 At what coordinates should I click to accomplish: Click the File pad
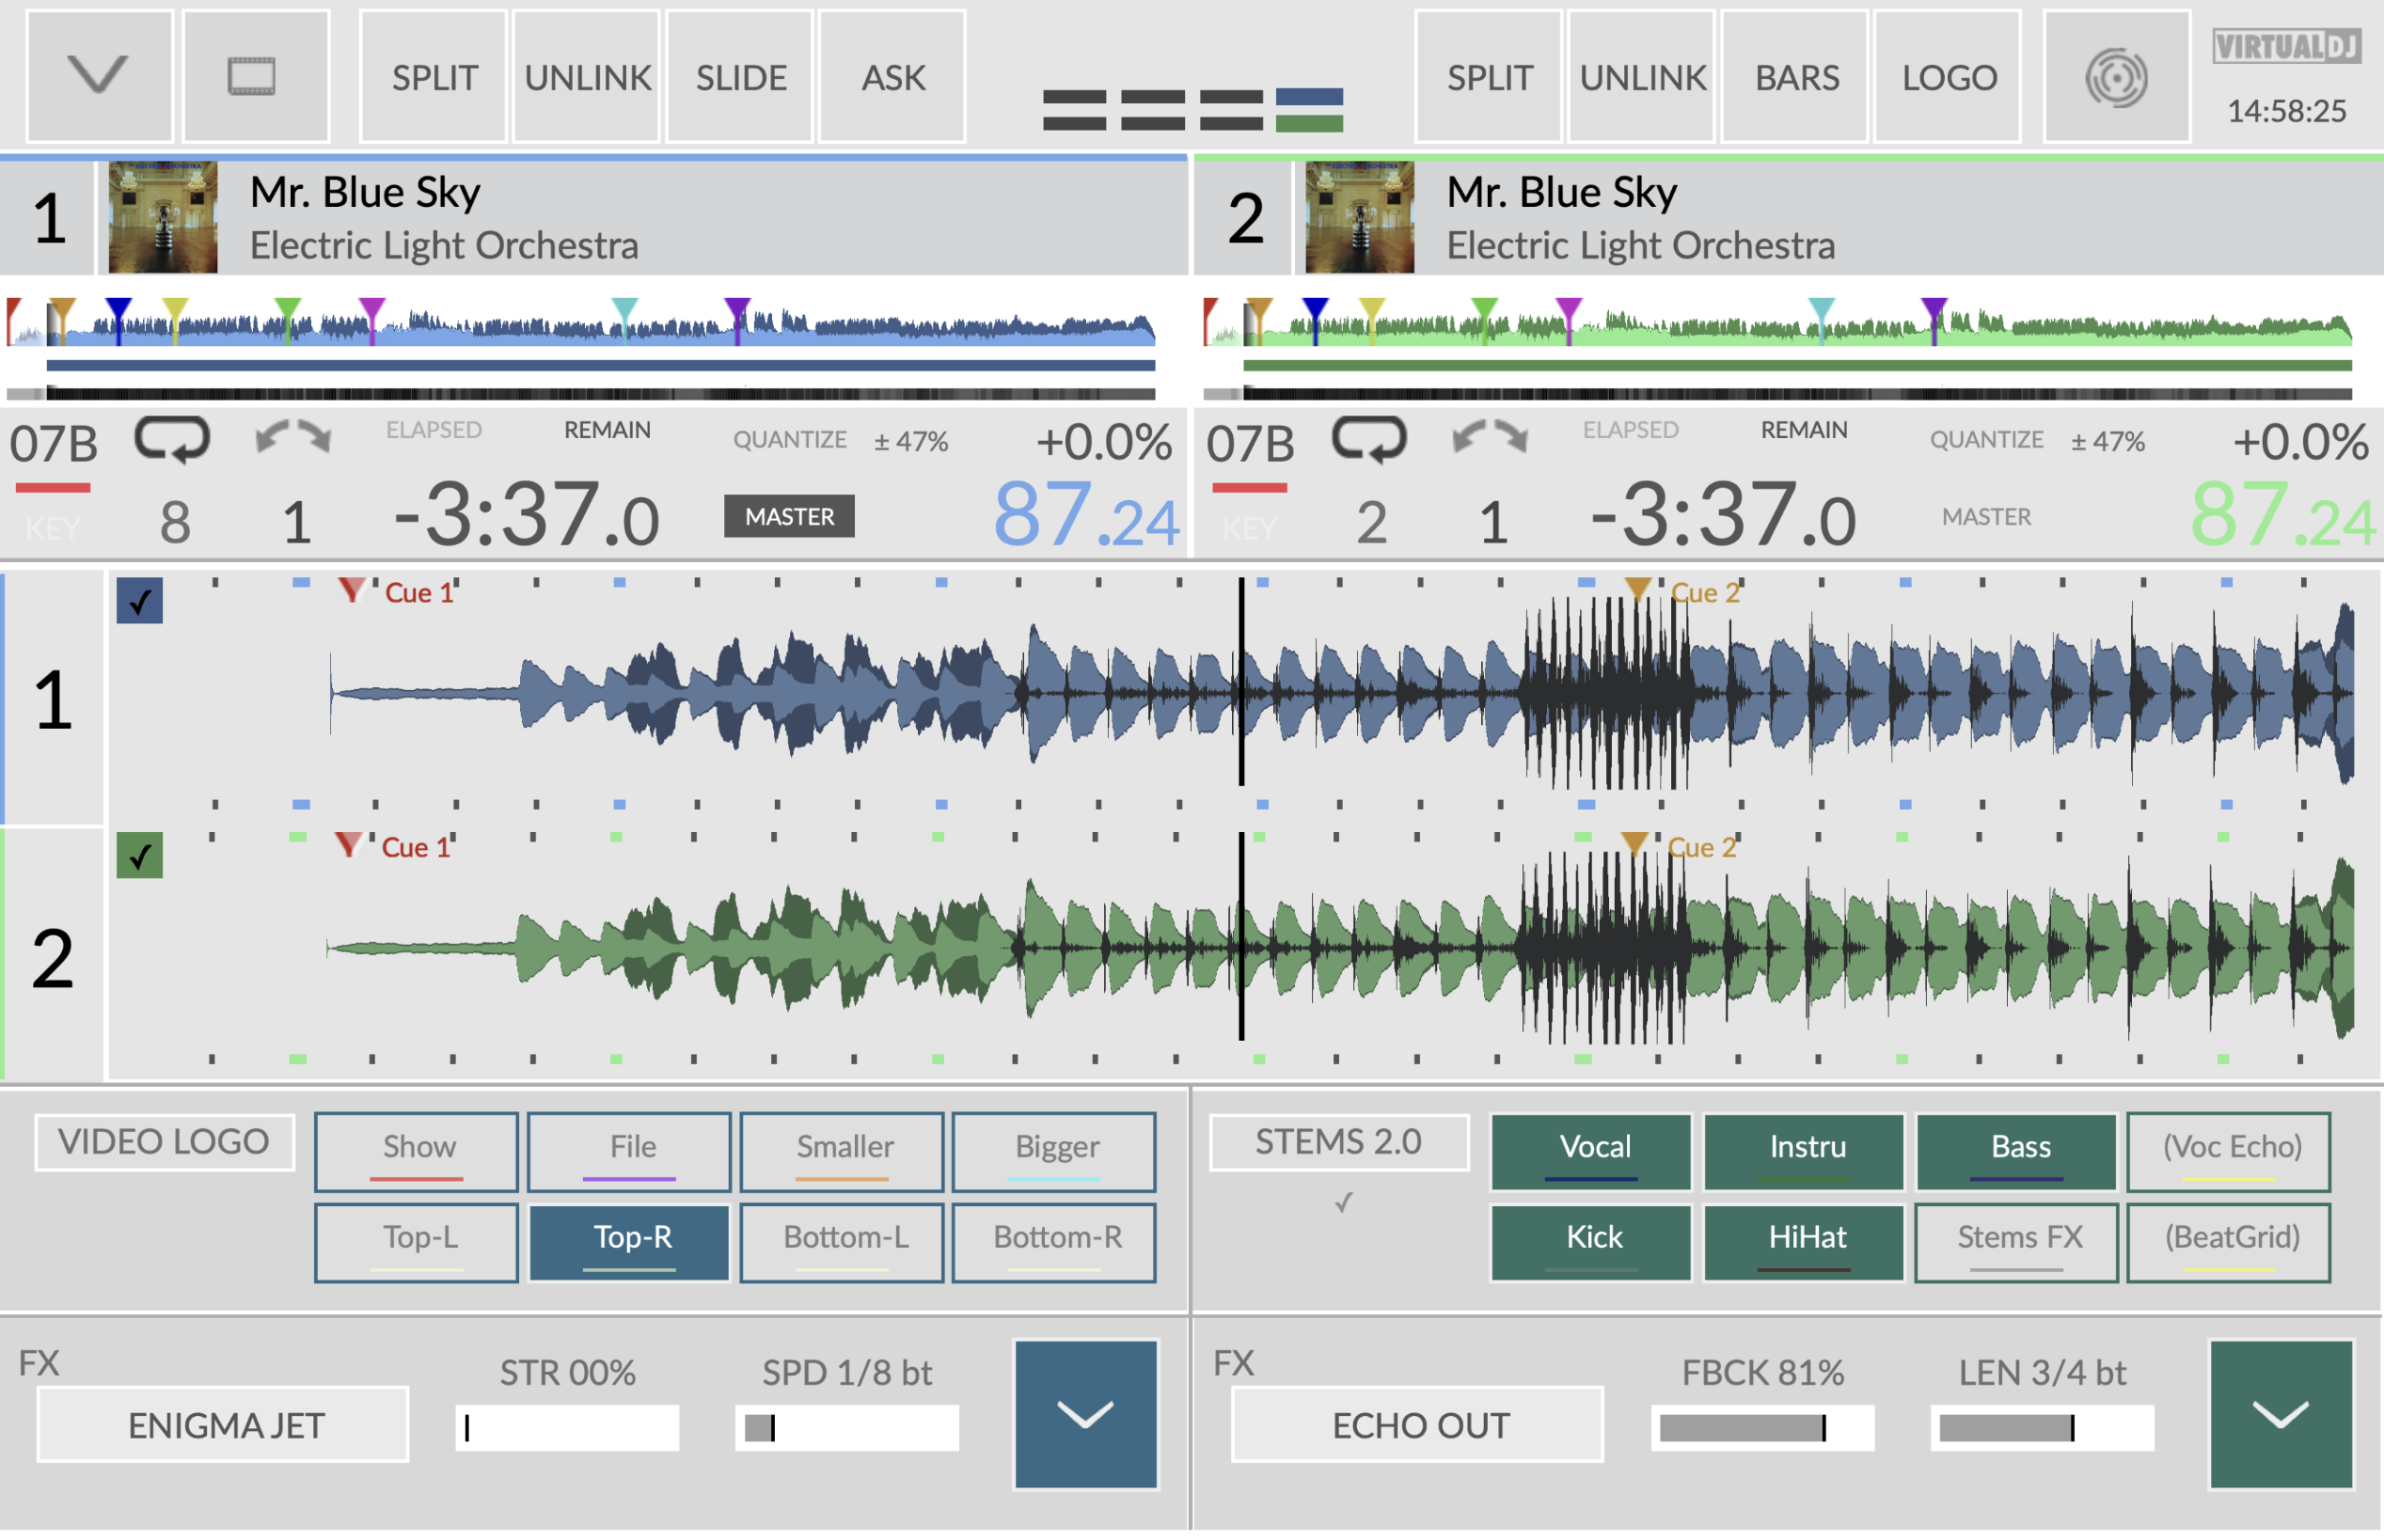click(x=630, y=1152)
